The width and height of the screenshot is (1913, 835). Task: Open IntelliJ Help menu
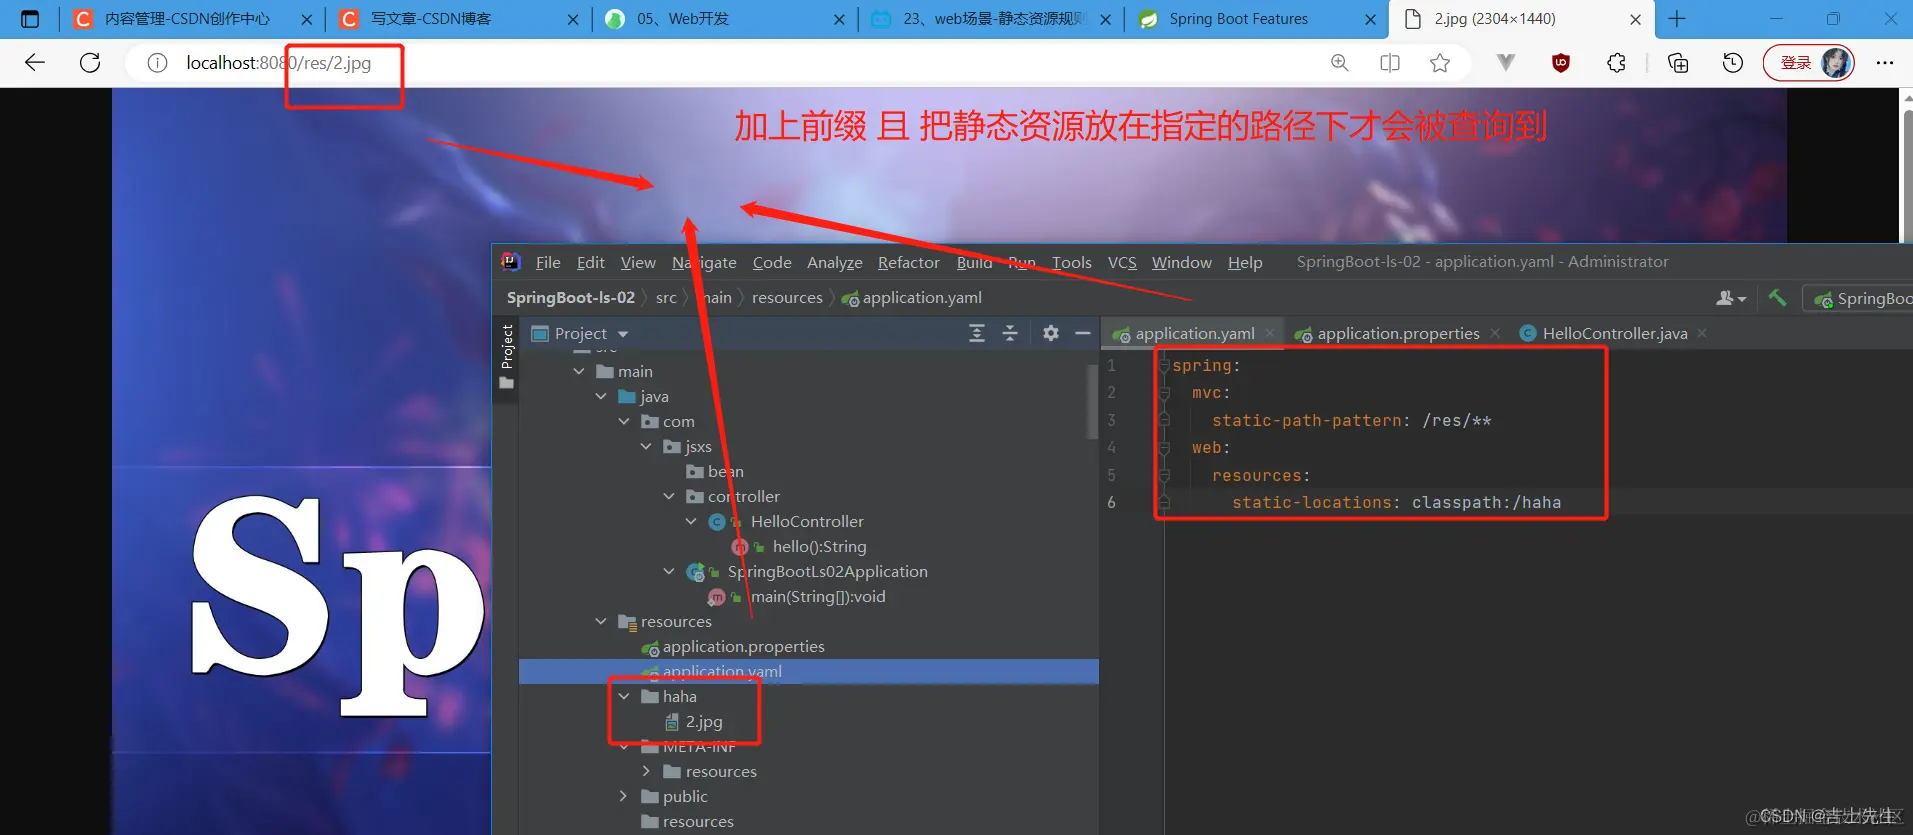1245,262
